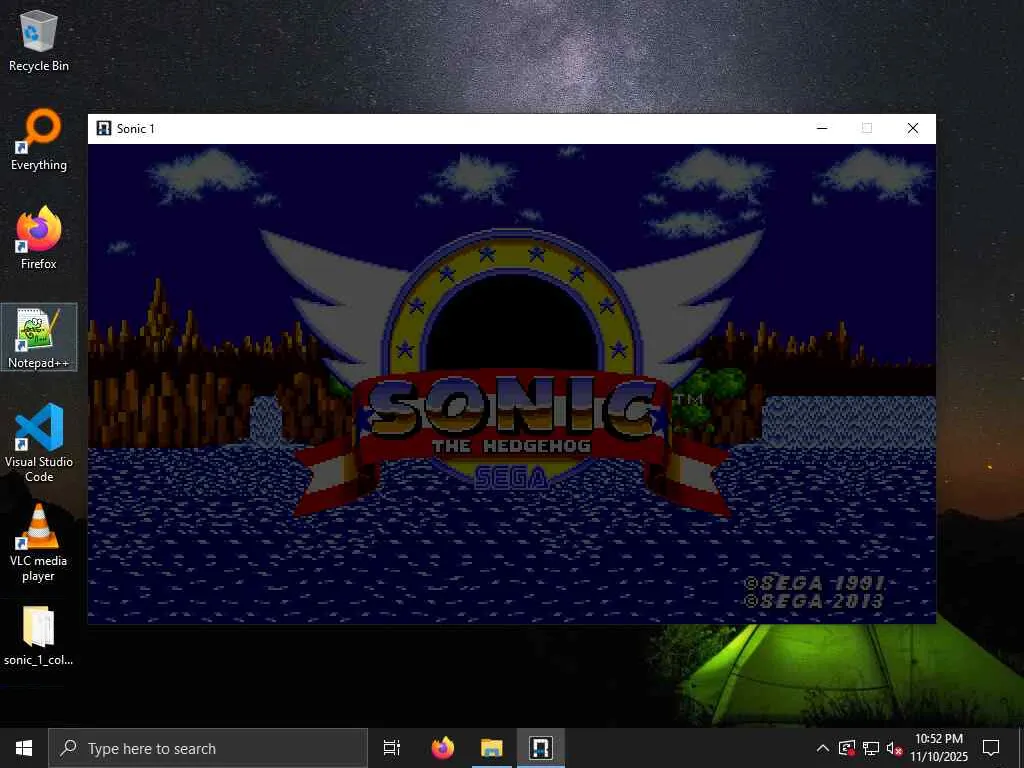Image resolution: width=1024 pixels, height=768 pixels.
Task: Click the security alert tray icon
Action: pos(847,748)
